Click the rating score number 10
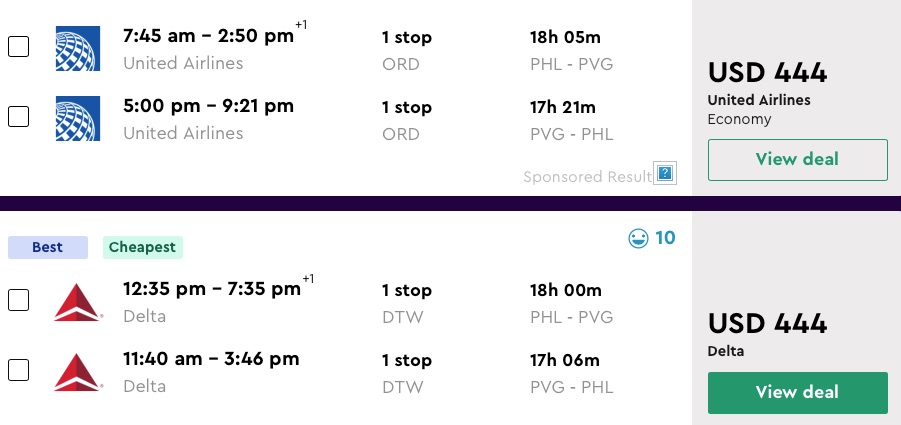 665,238
